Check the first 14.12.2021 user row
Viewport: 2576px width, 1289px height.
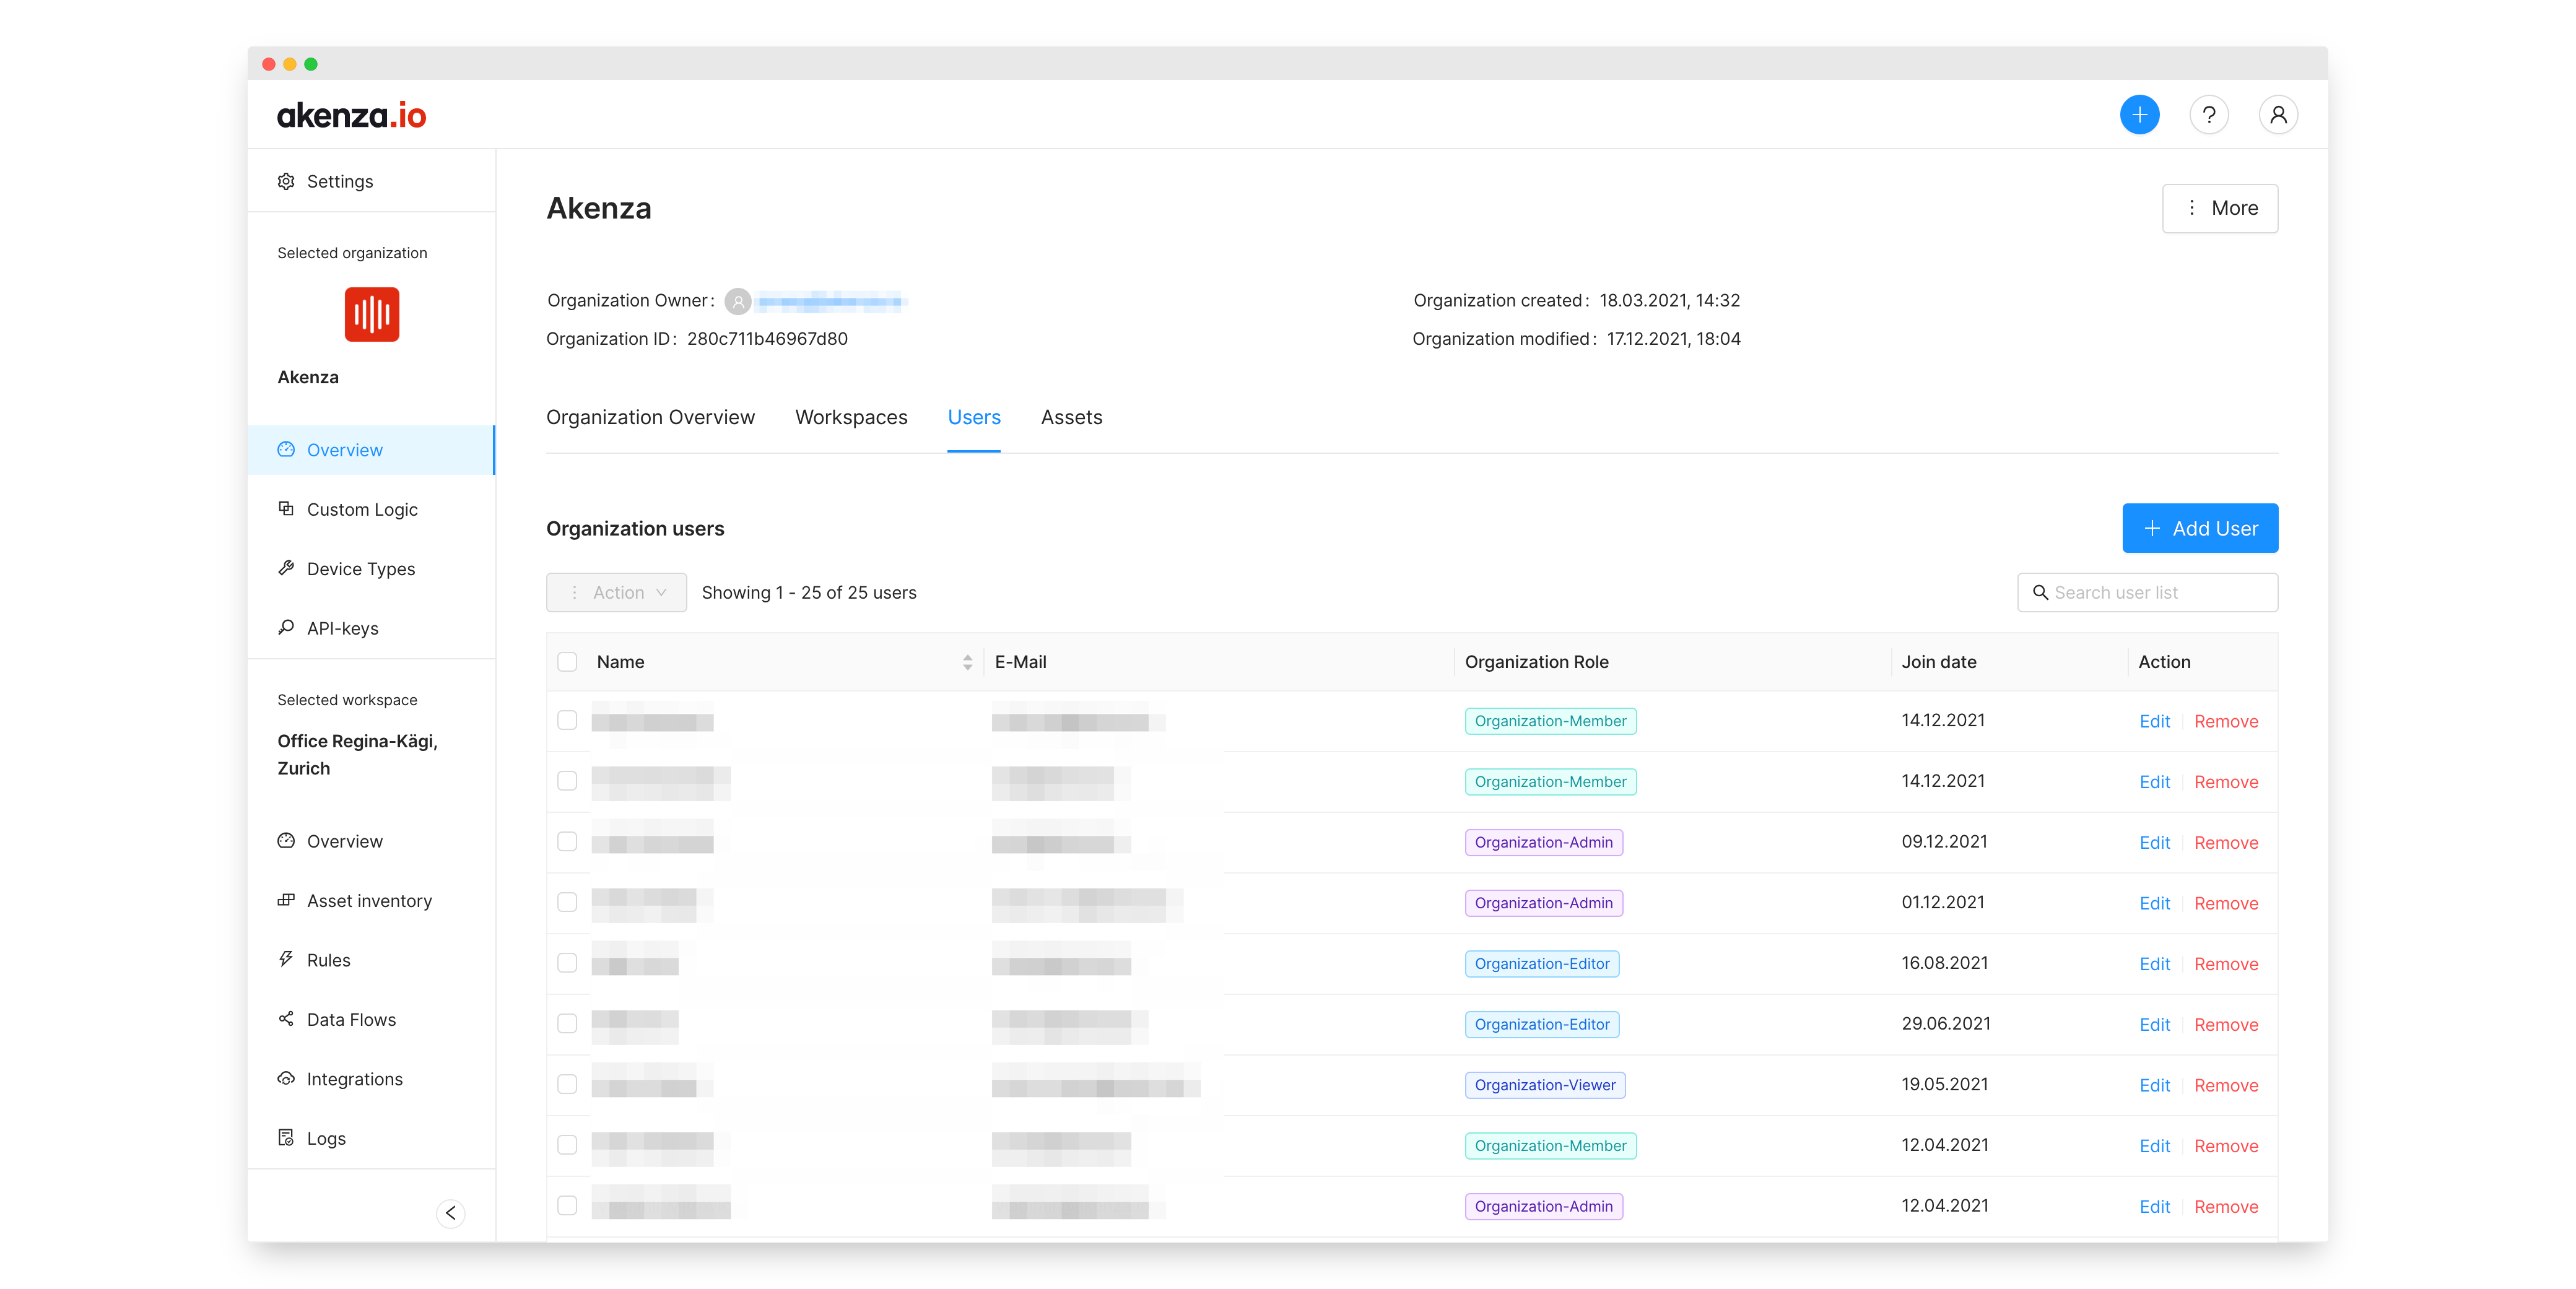click(567, 720)
